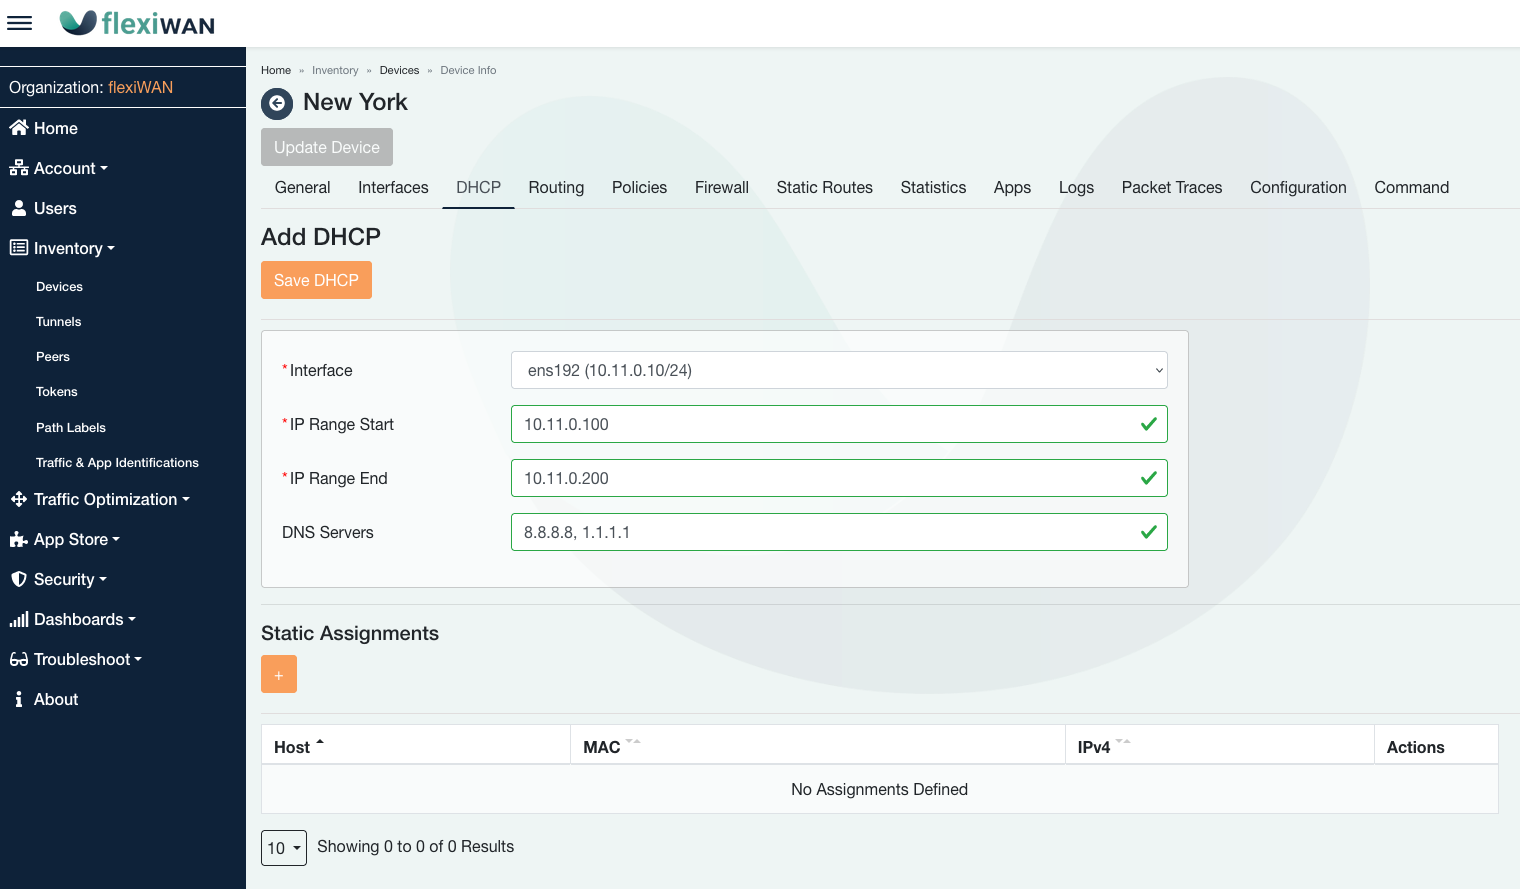Sort table by Host column arrow
Screen dimensions: 1520x889
click(320, 744)
